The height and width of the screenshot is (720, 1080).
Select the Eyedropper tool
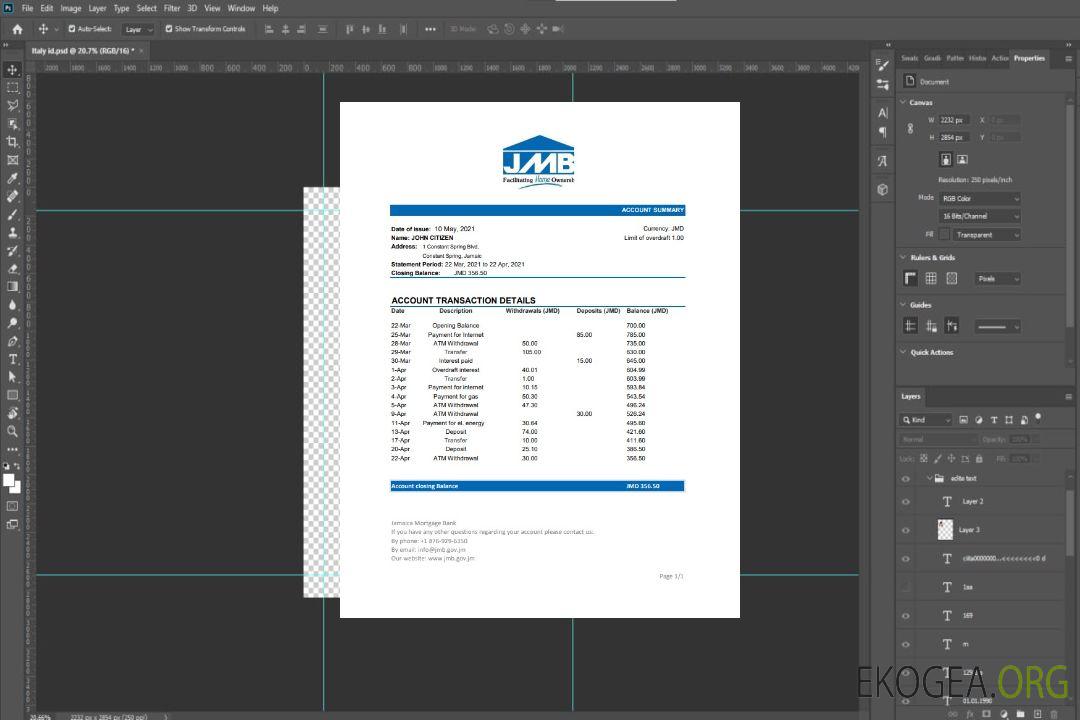tap(12, 178)
